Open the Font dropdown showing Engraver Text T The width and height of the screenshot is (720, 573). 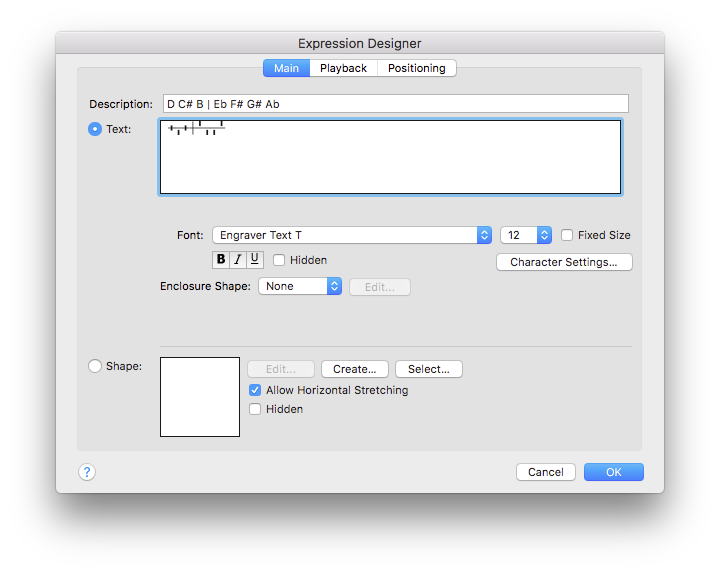tap(352, 235)
